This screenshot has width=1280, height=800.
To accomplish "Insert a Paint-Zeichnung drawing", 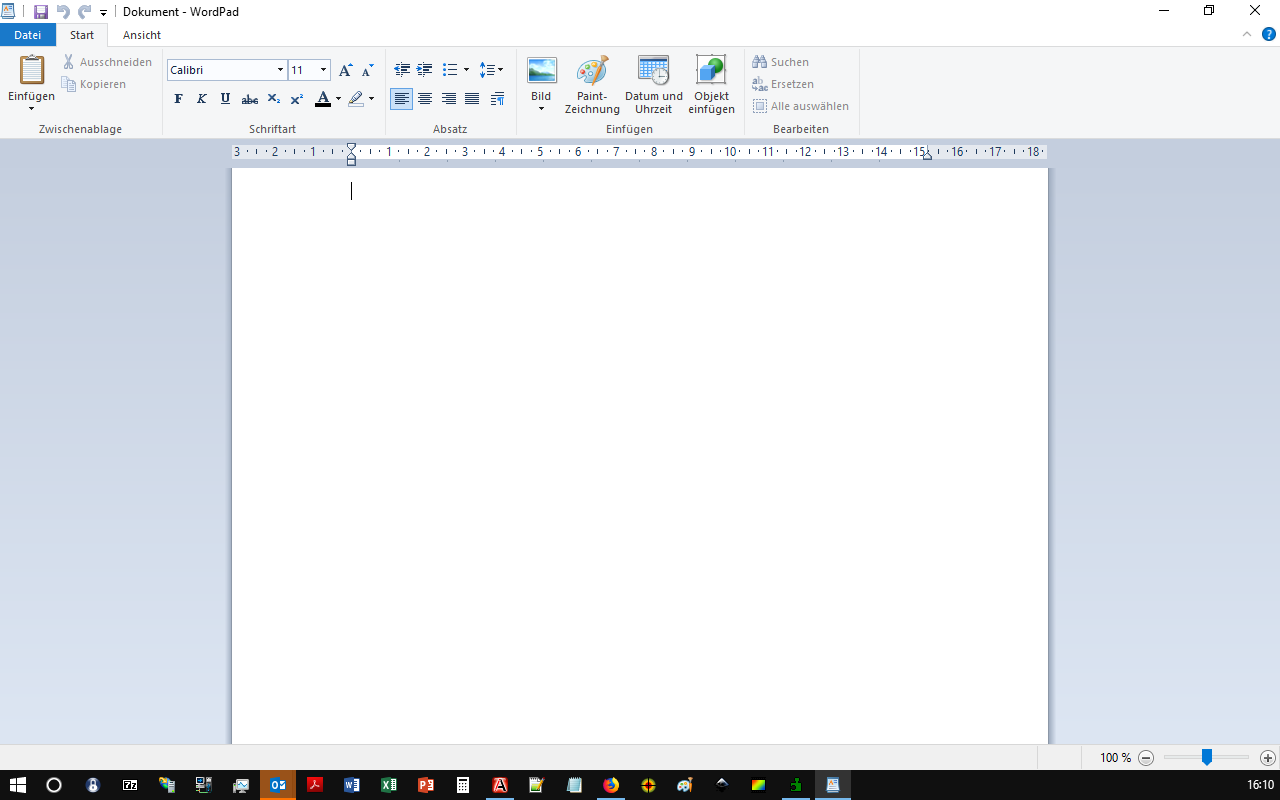I will [592, 71].
